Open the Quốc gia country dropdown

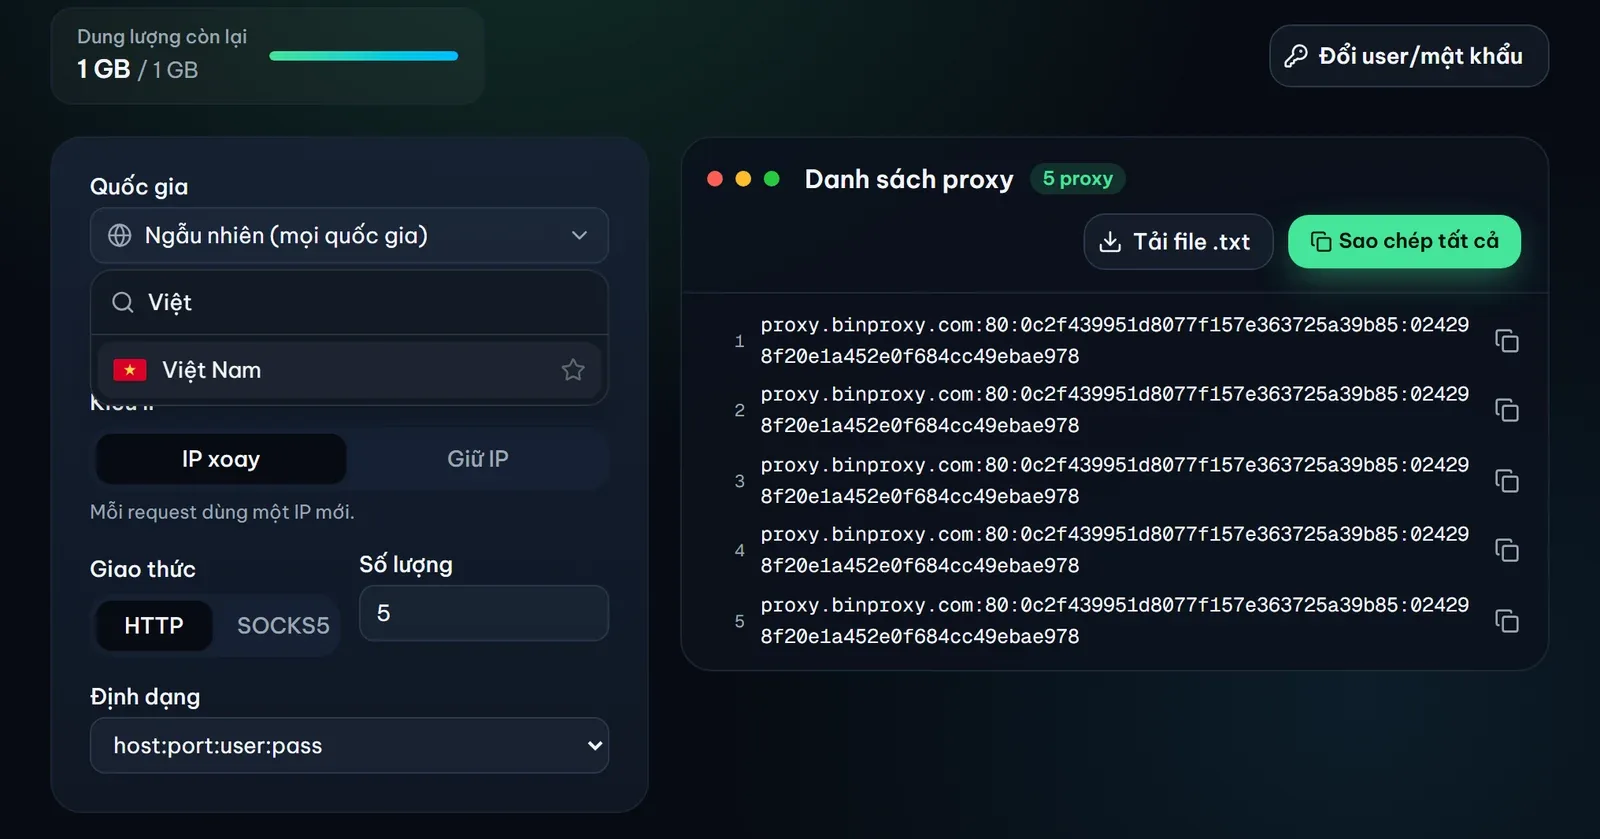point(349,235)
